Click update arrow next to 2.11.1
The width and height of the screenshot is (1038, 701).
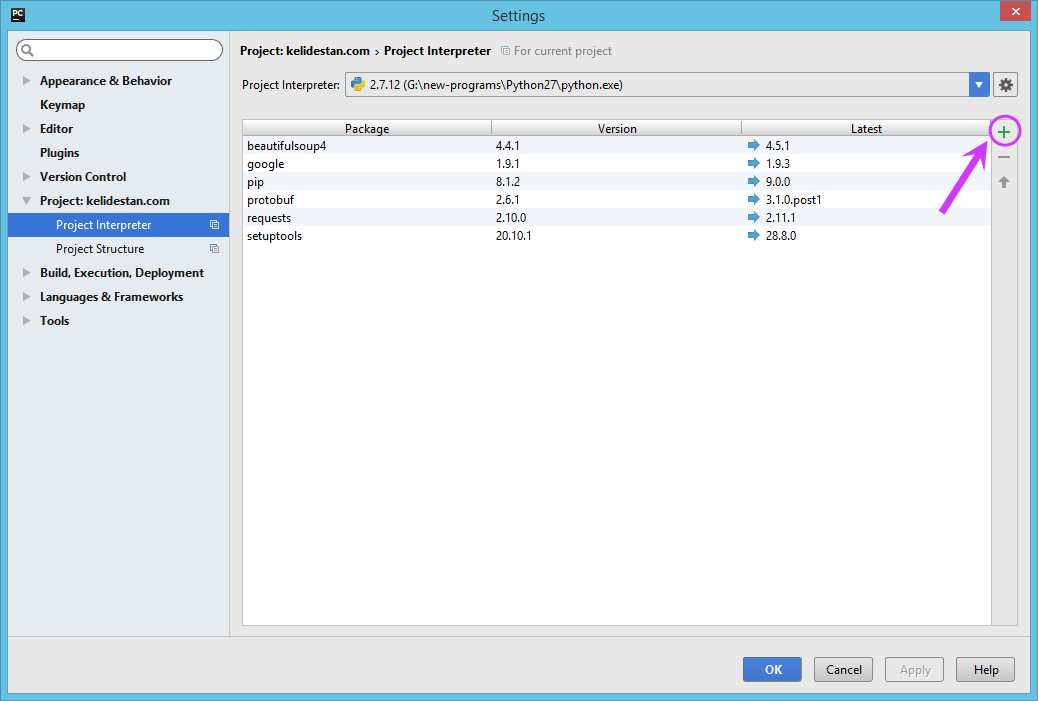753,217
